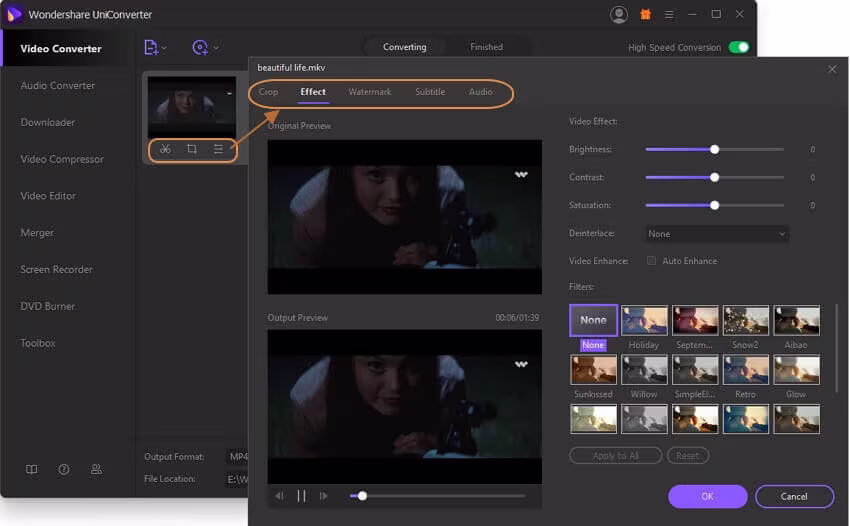Click the Cancel button

point(794,496)
